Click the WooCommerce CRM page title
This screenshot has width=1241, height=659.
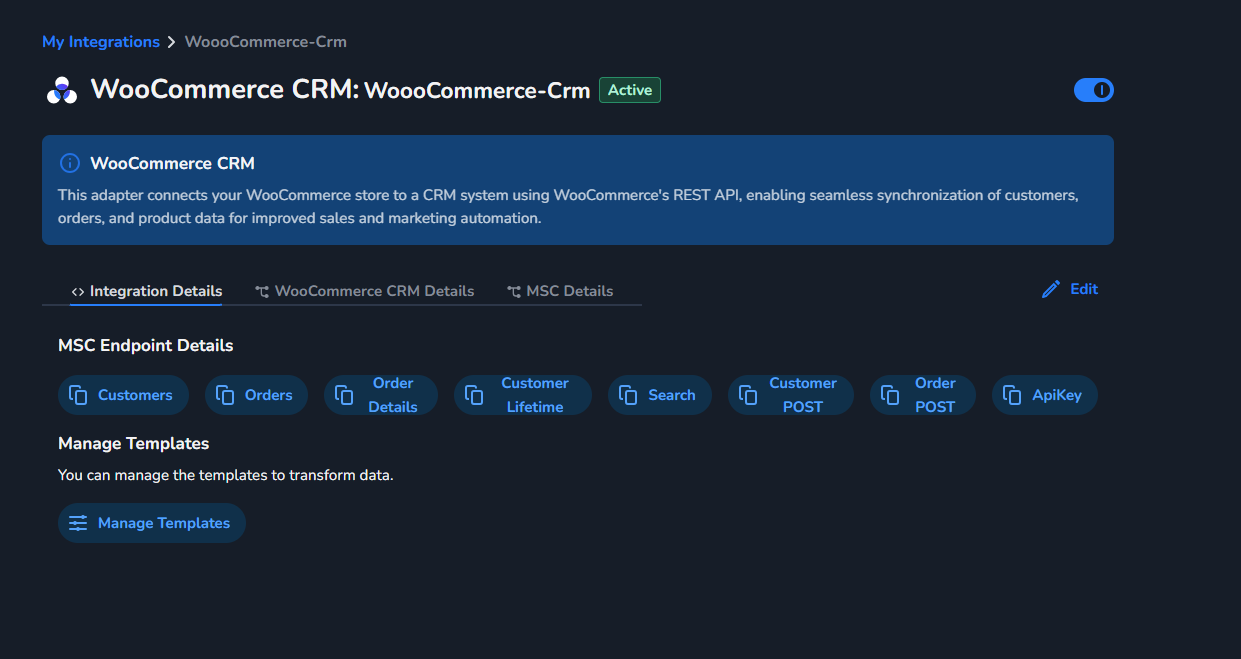coord(224,89)
